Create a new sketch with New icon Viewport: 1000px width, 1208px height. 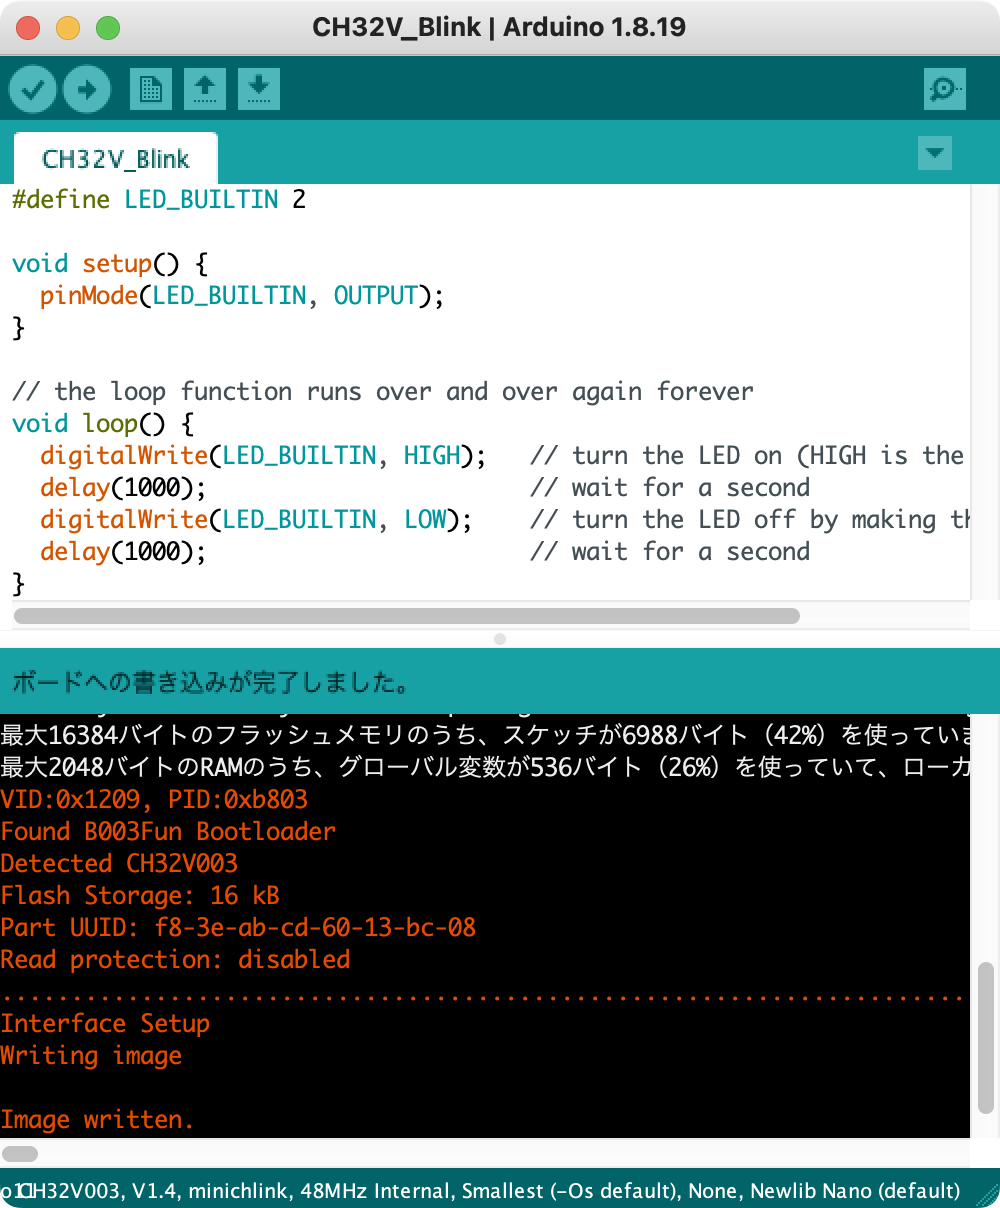tap(151, 90)
